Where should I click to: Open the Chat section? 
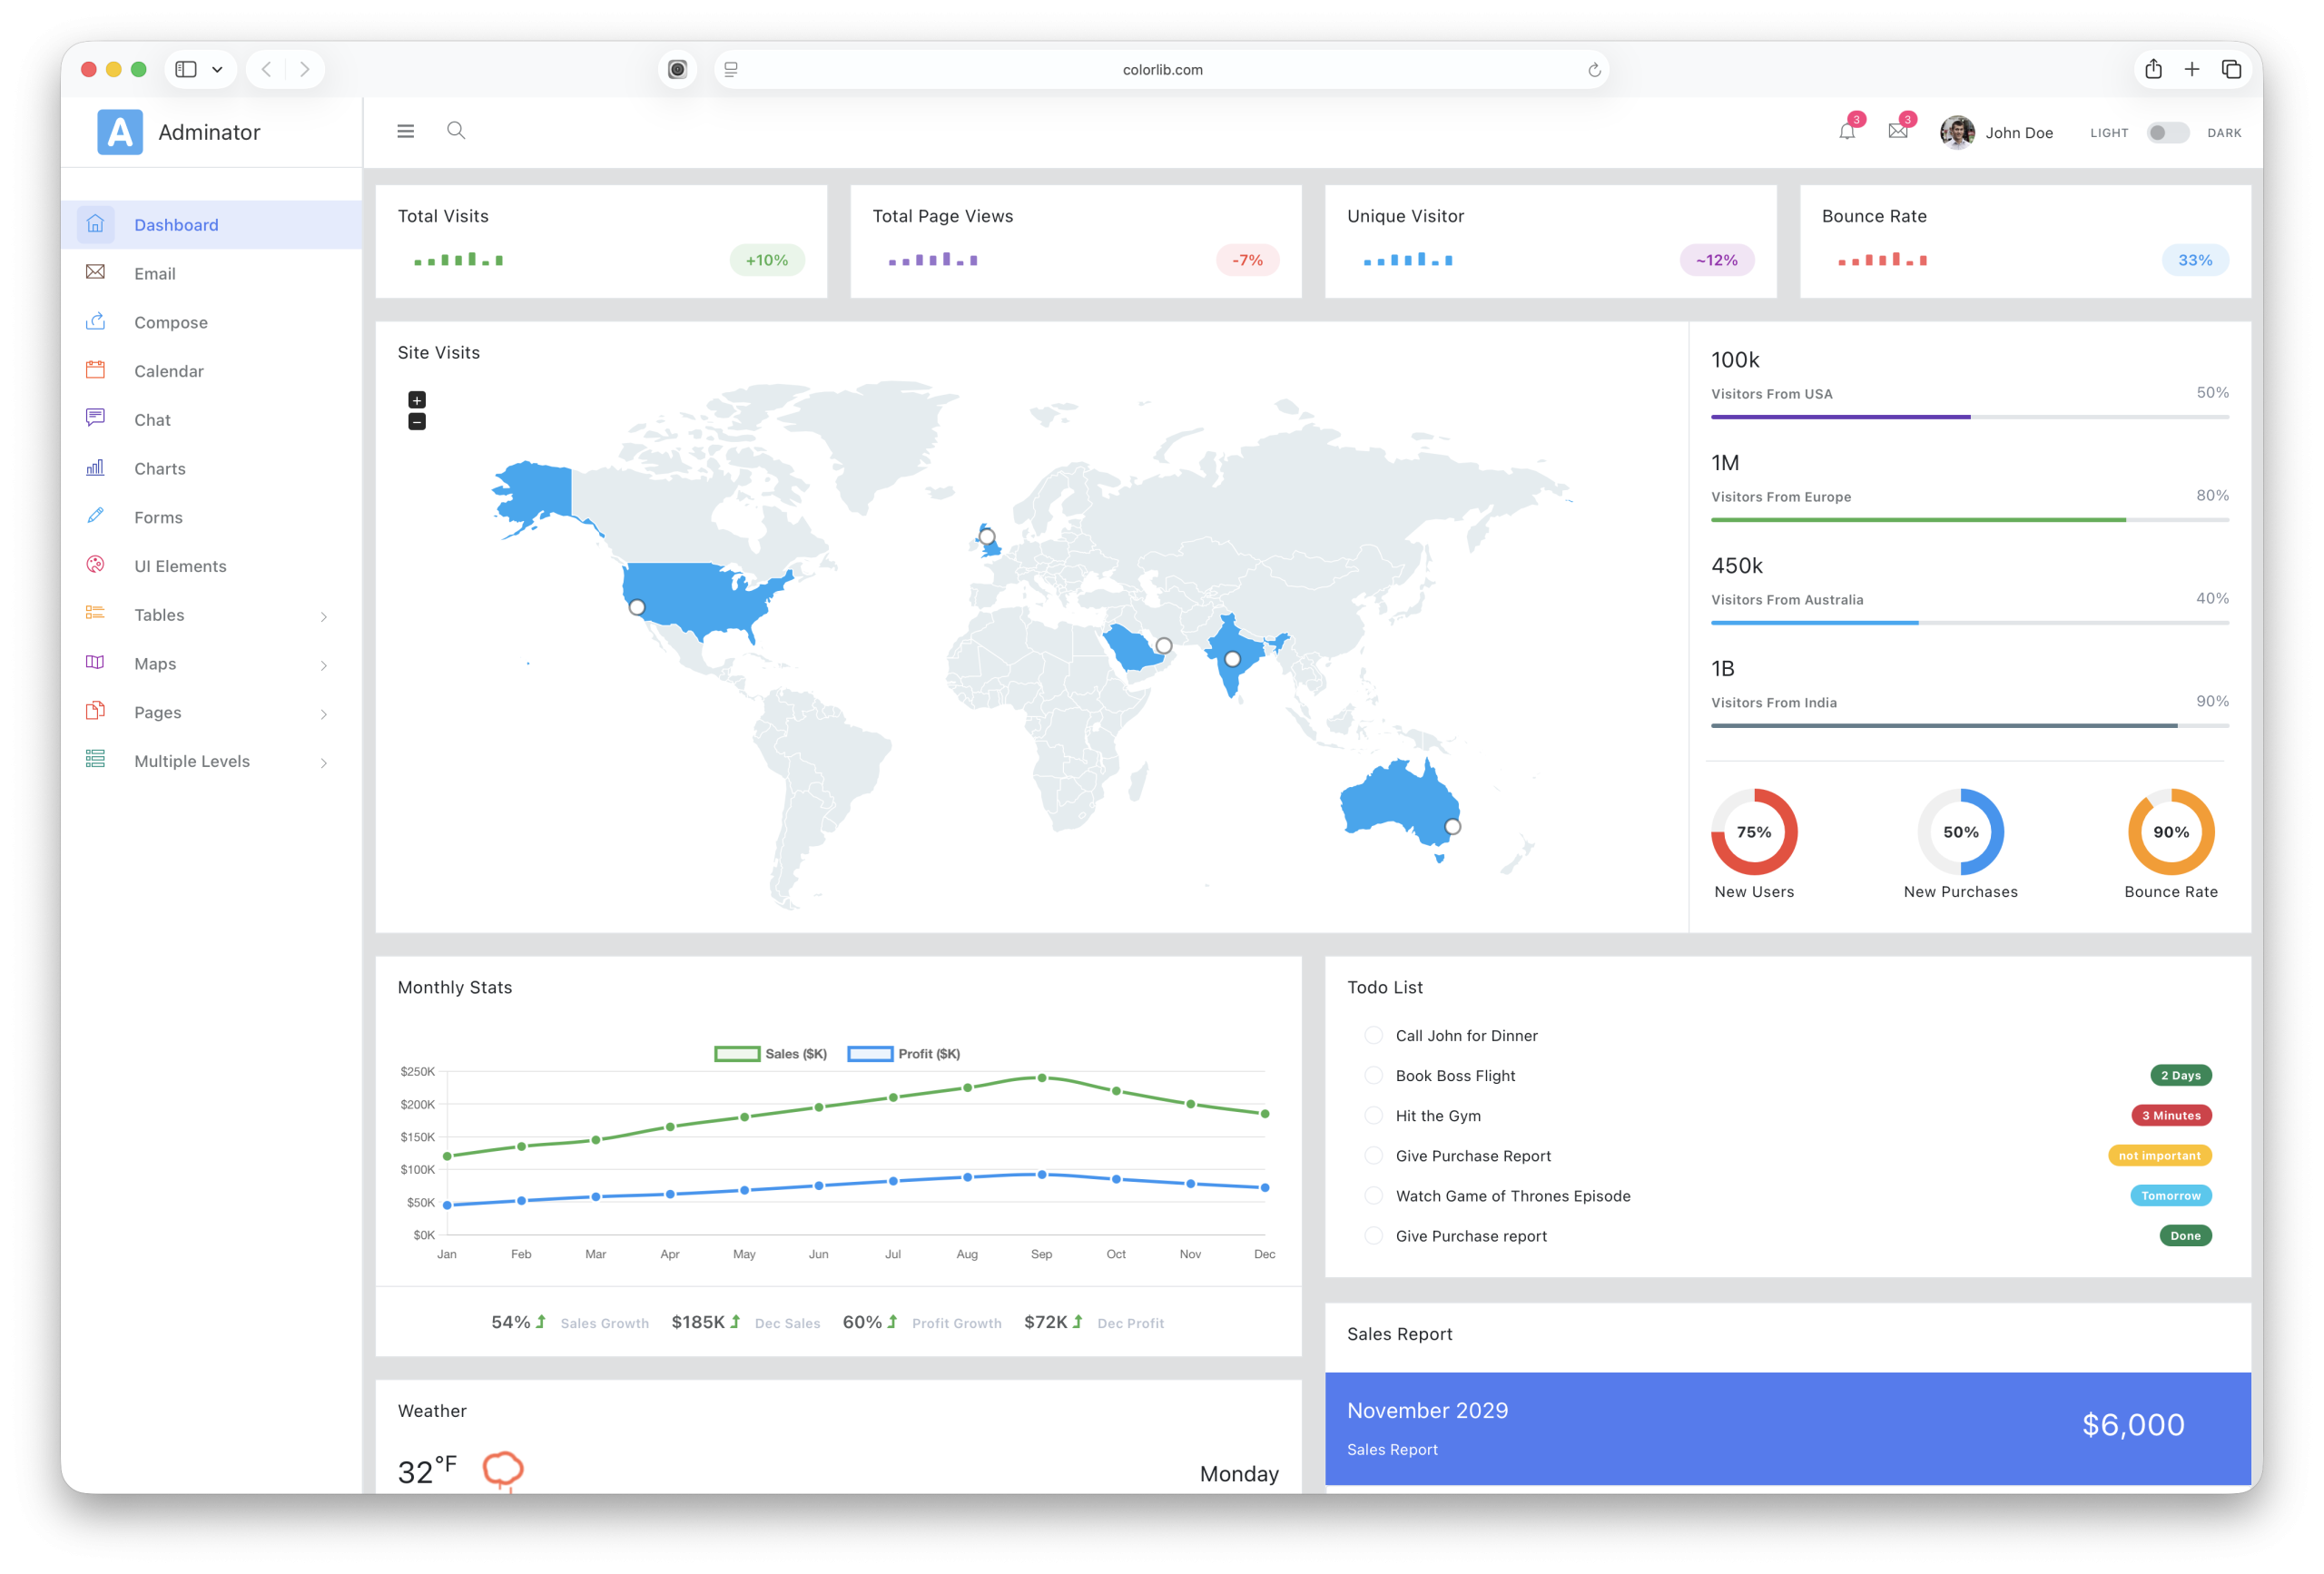pos(152,419)
